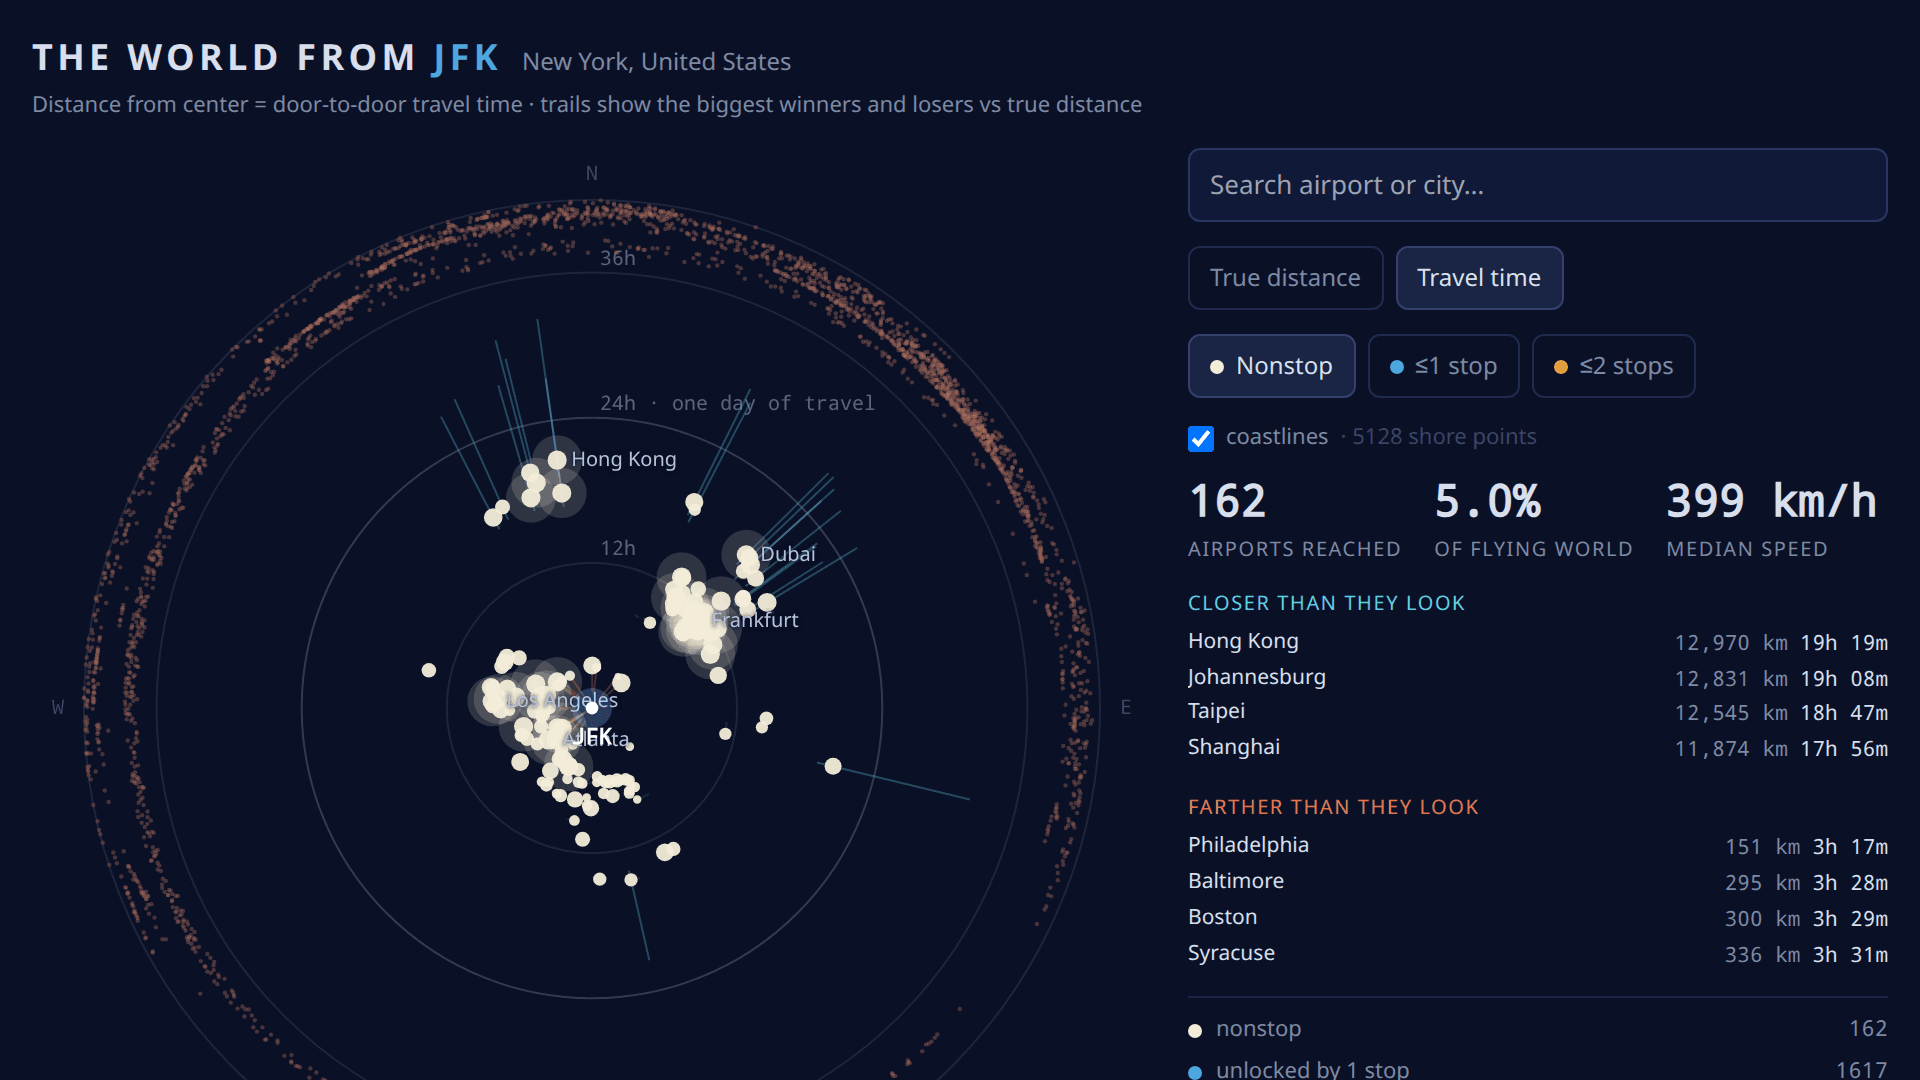Click the CLOSER THAN THEY LOOK heading
1920x1080 pixels.
1326,603
